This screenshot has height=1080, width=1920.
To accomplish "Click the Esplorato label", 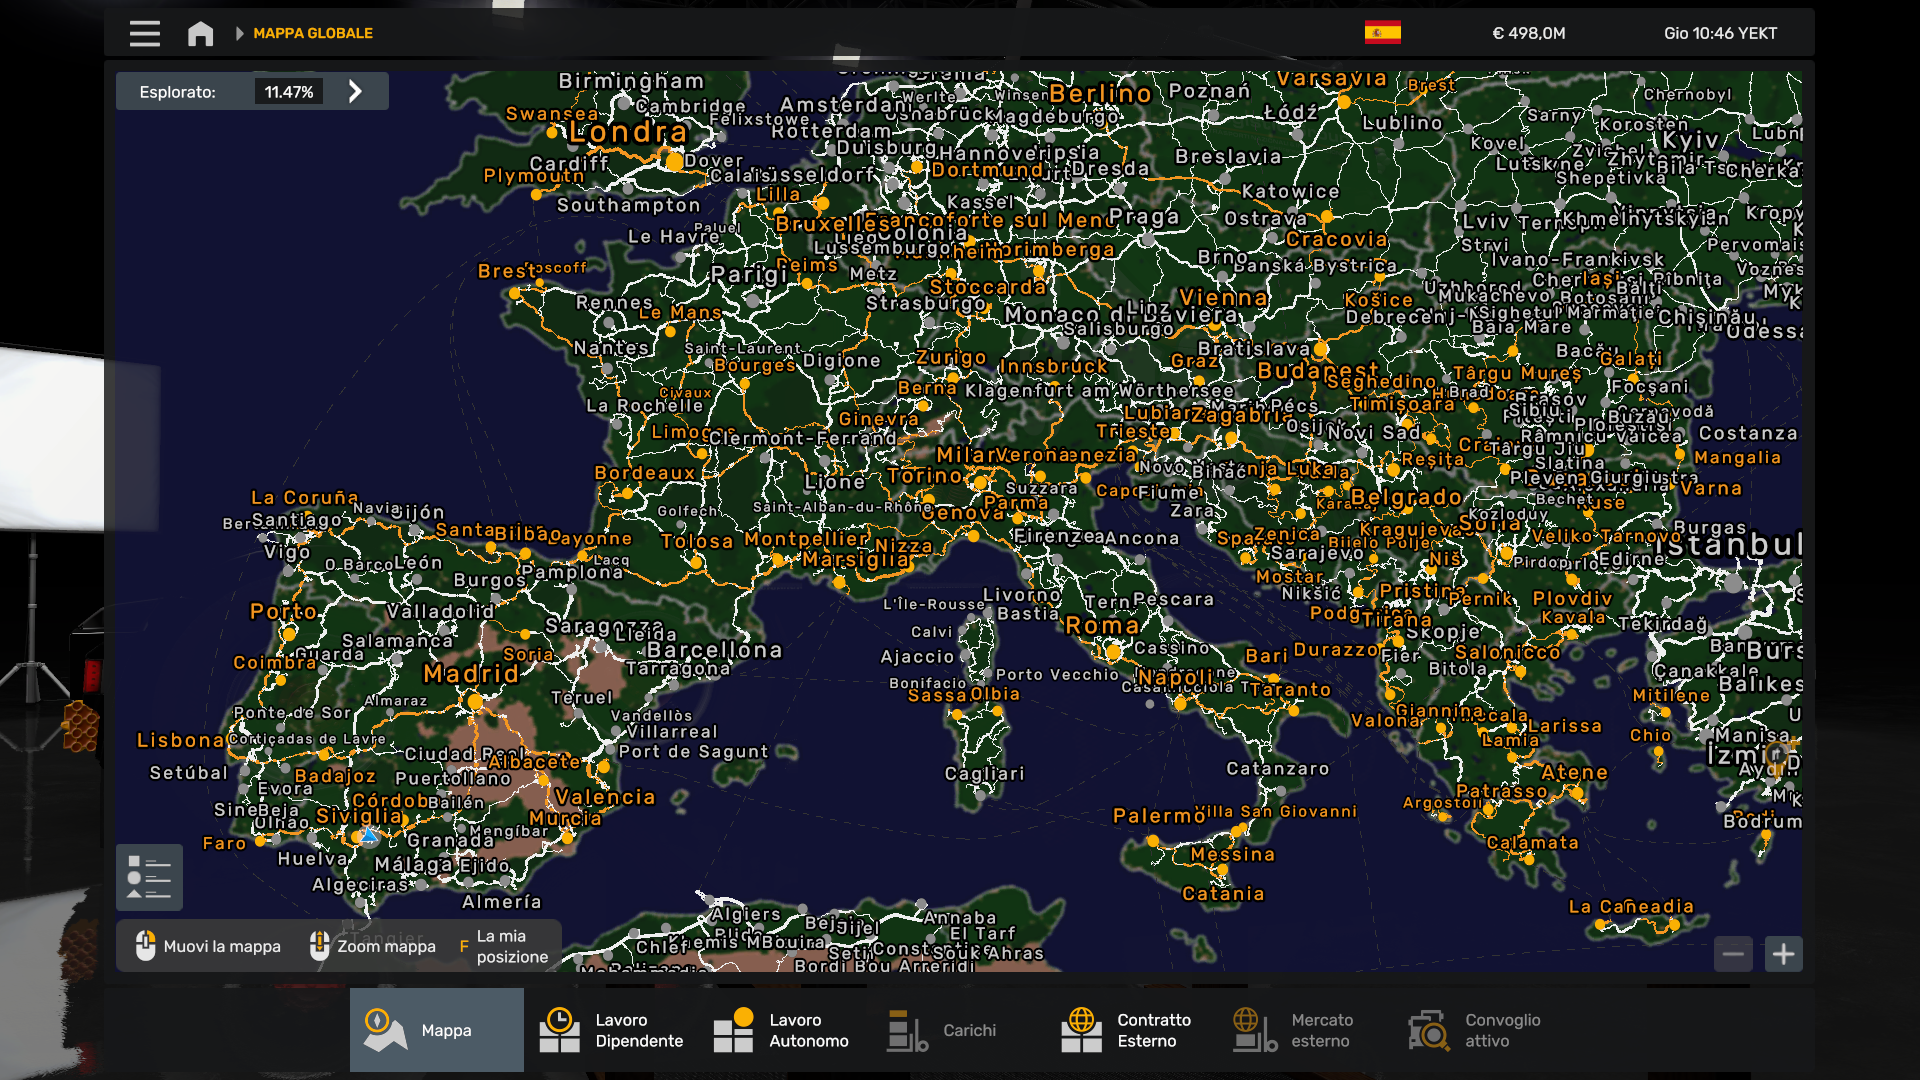I will point(177,92).
